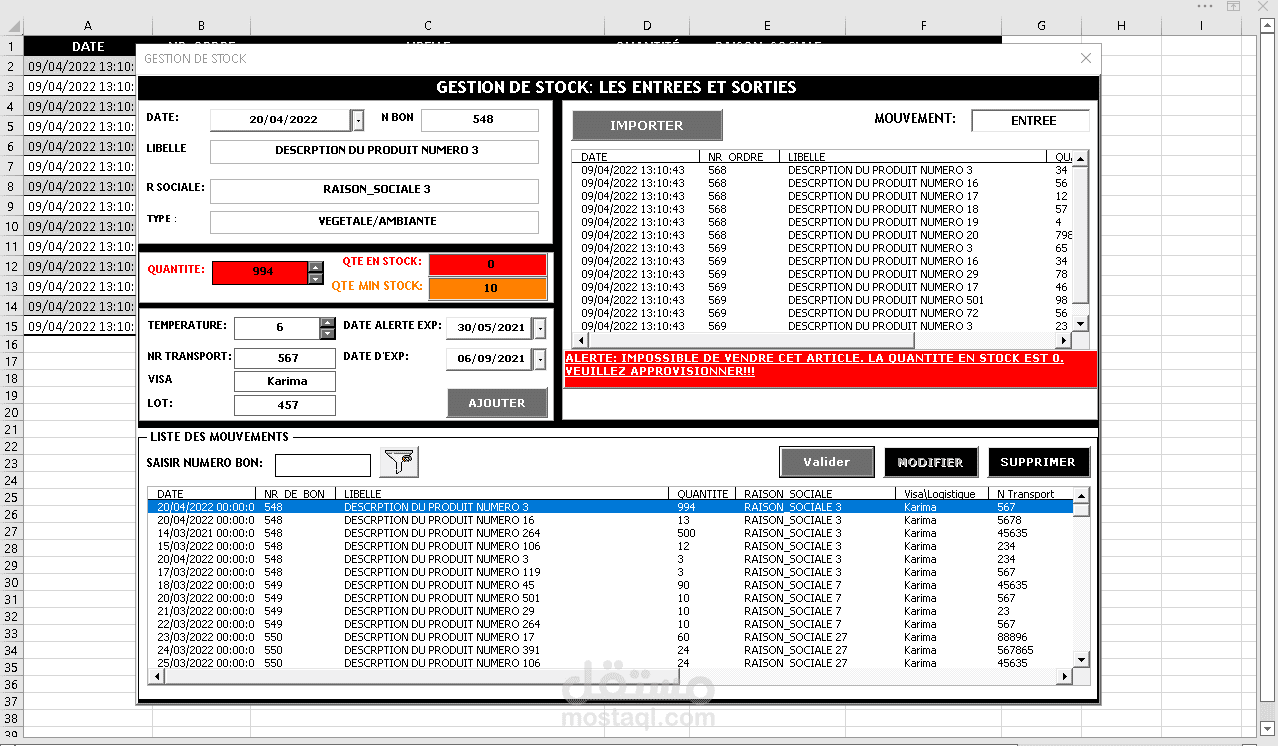Select imported row PRODUIT NUMERO 72
Screen dimensions: 1278x746
(x=823, y=313)
